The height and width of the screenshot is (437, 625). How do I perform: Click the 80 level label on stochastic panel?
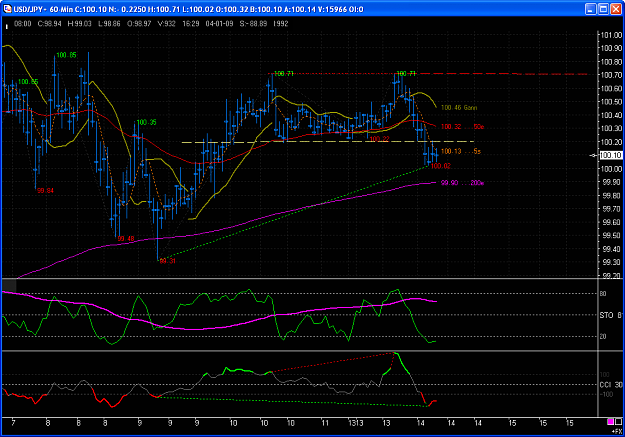pos(603,294)
